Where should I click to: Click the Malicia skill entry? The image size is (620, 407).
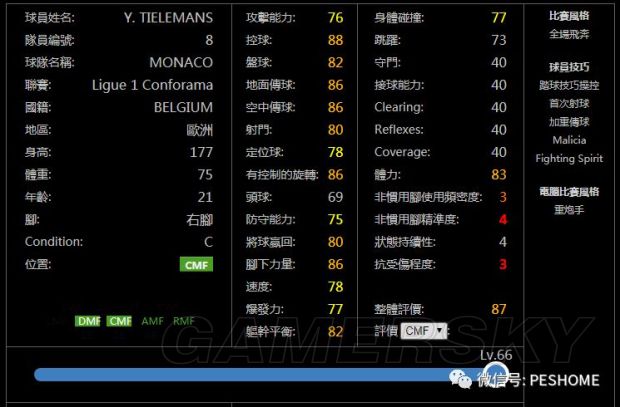click(569, 140)
